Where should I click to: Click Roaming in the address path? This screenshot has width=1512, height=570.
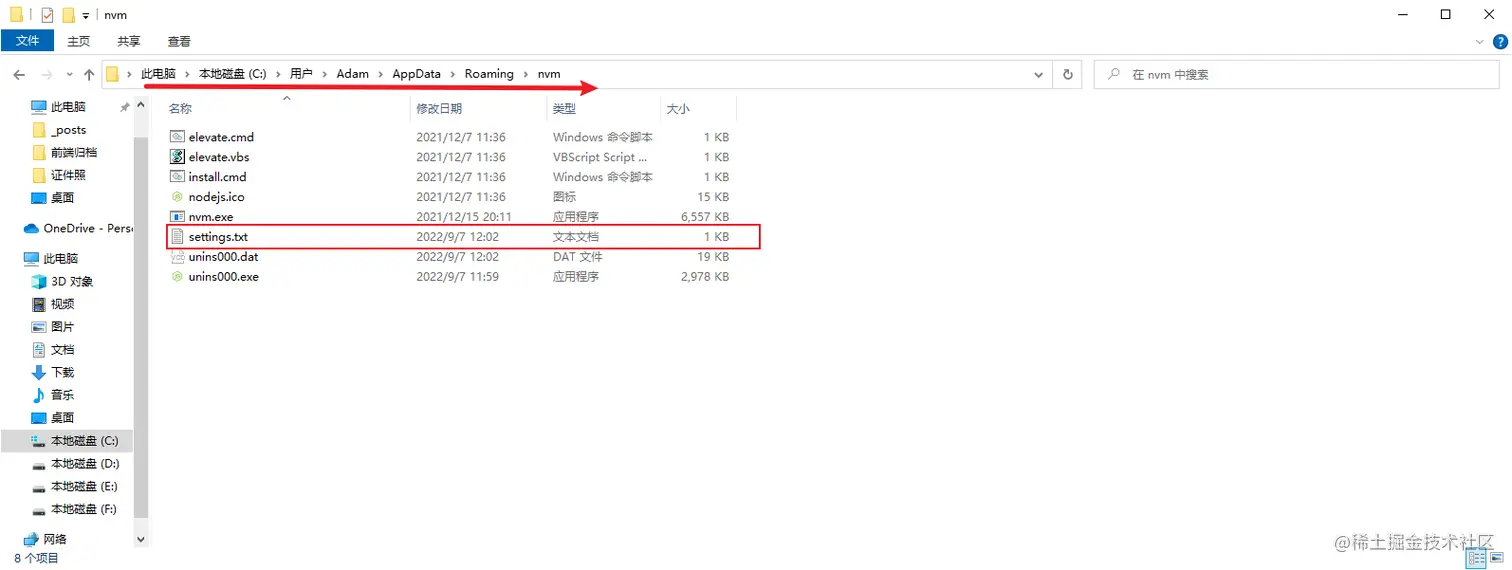[x=489, y=74]
